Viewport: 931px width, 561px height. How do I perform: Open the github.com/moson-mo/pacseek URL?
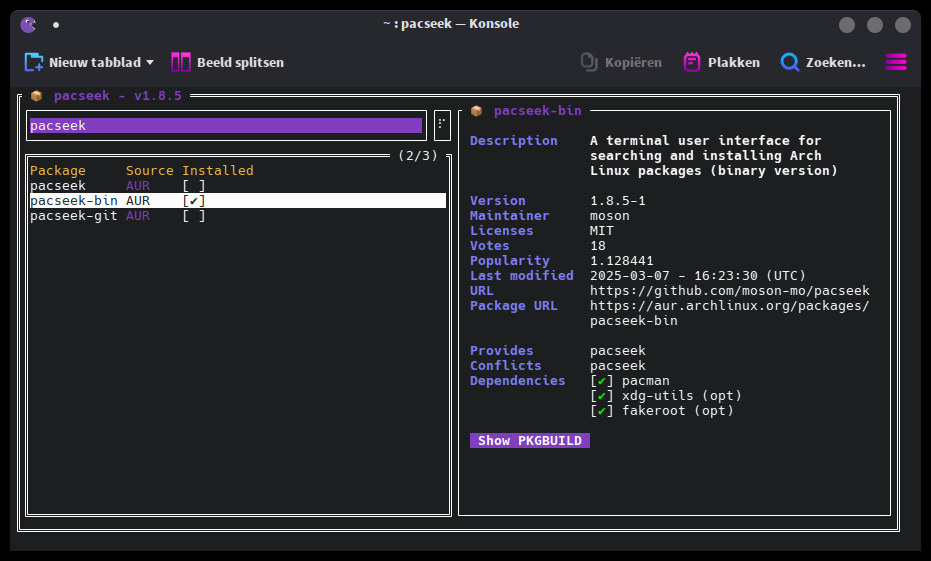coord(729,290)
